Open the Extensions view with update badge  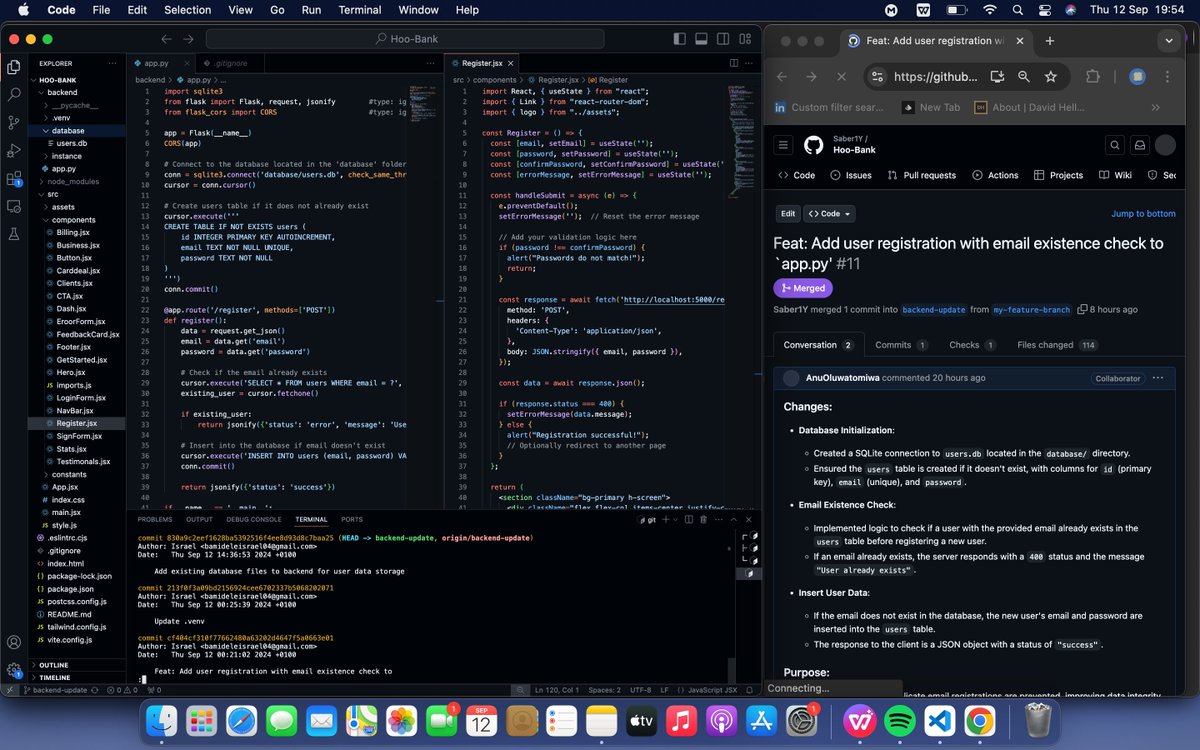click(14, 180)
